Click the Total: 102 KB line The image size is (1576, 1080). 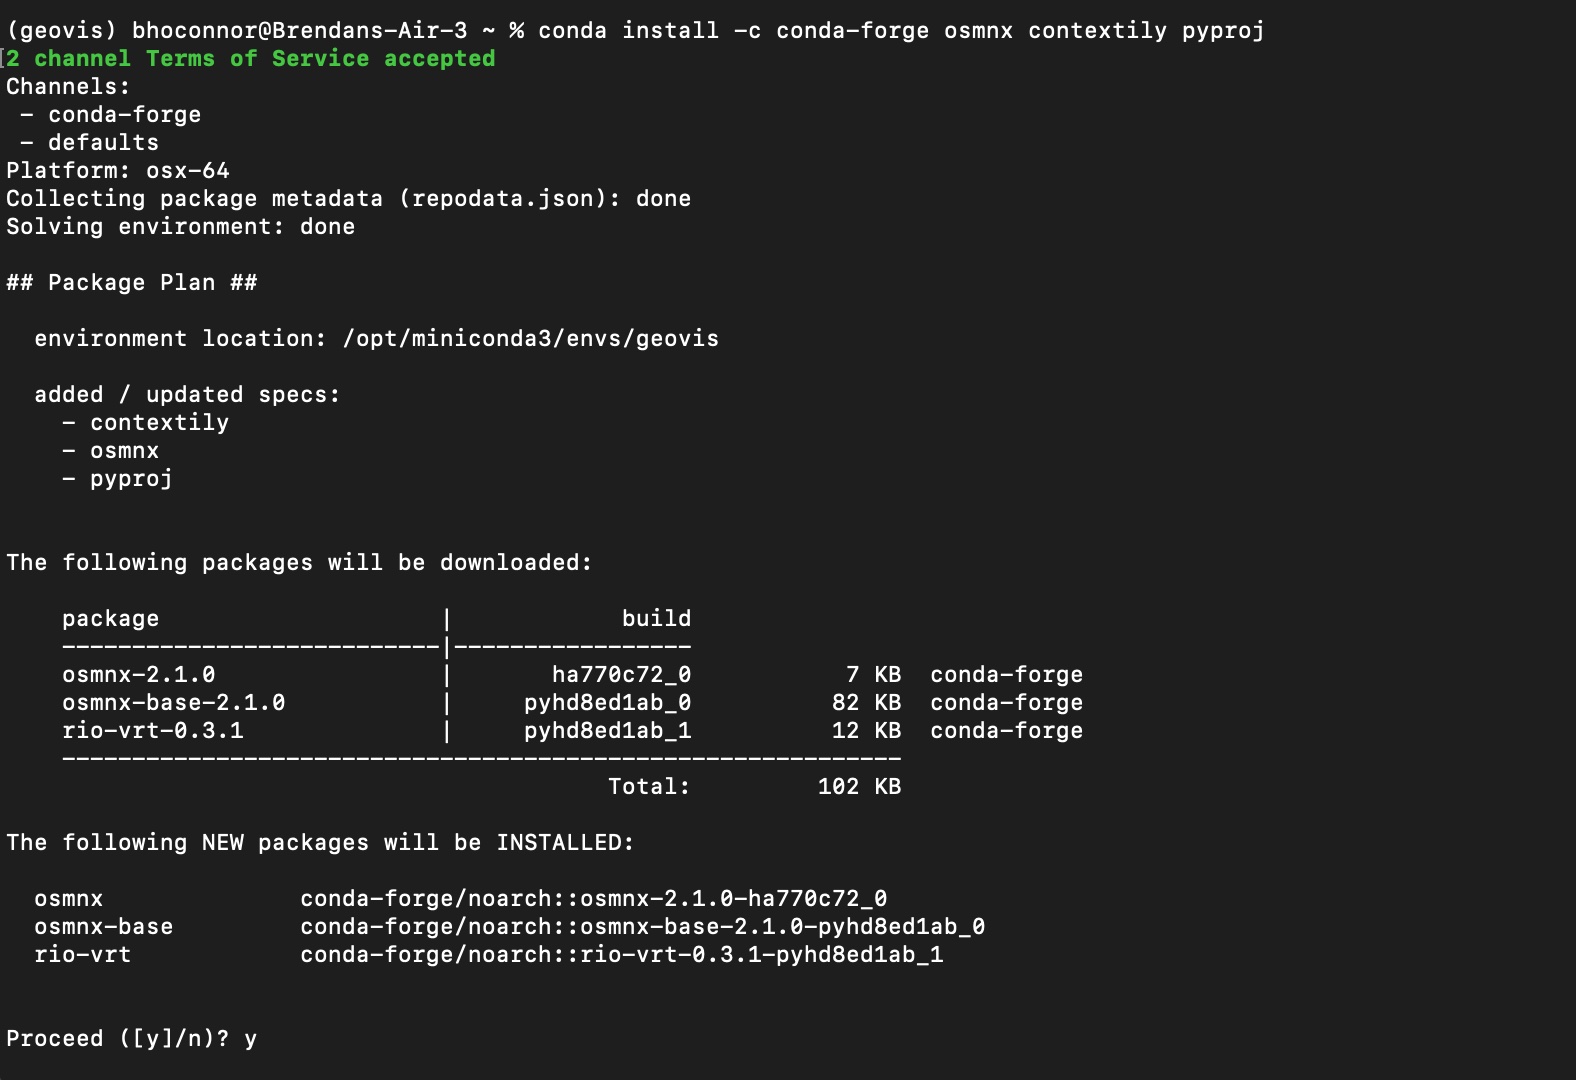click(754, 787)
